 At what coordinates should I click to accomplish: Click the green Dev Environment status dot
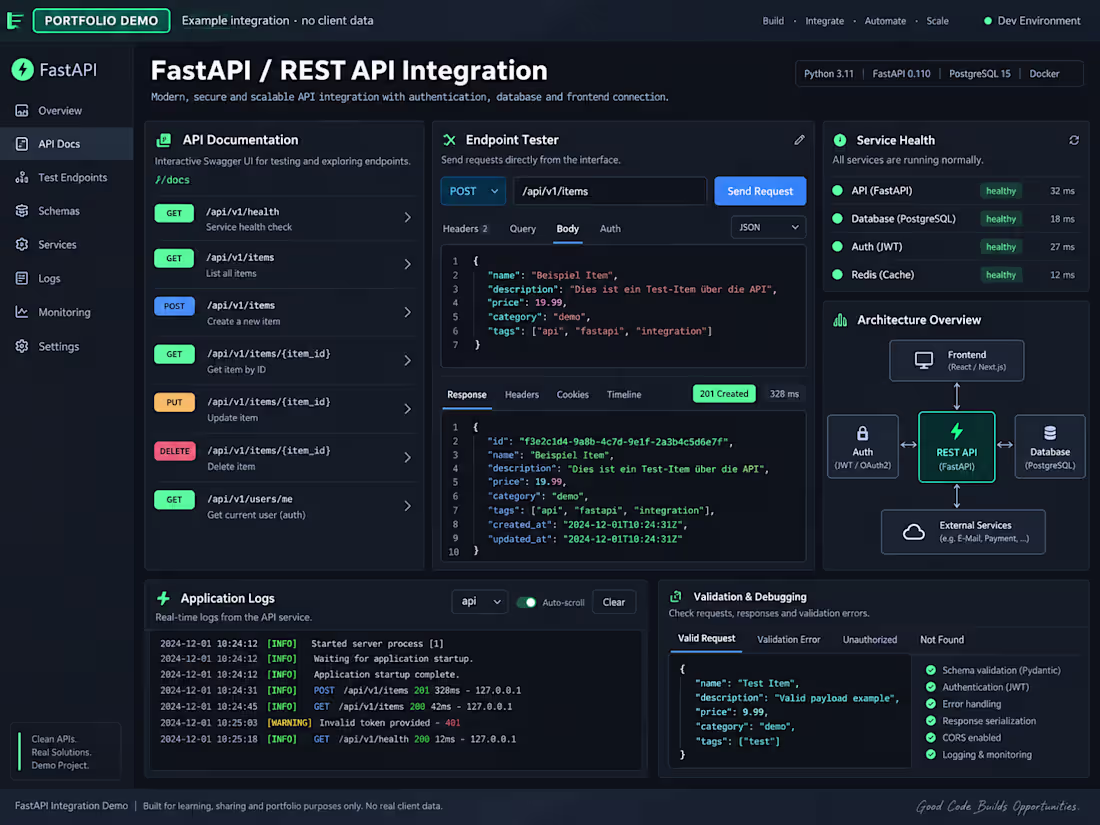tap(988, 21)
